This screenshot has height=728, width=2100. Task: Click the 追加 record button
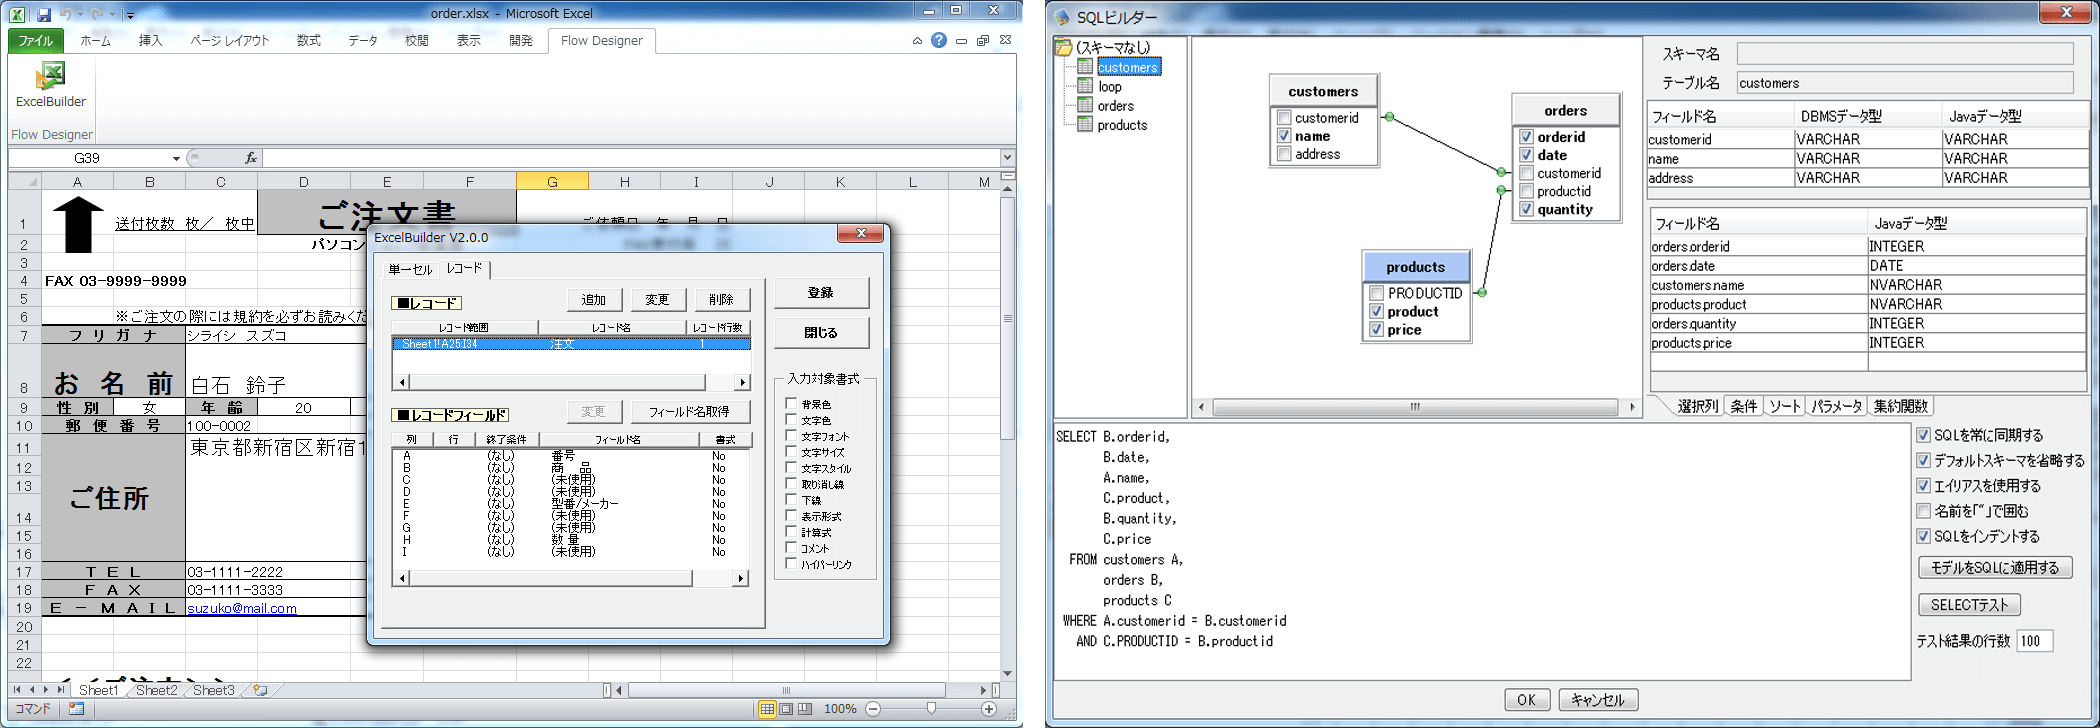594,300
